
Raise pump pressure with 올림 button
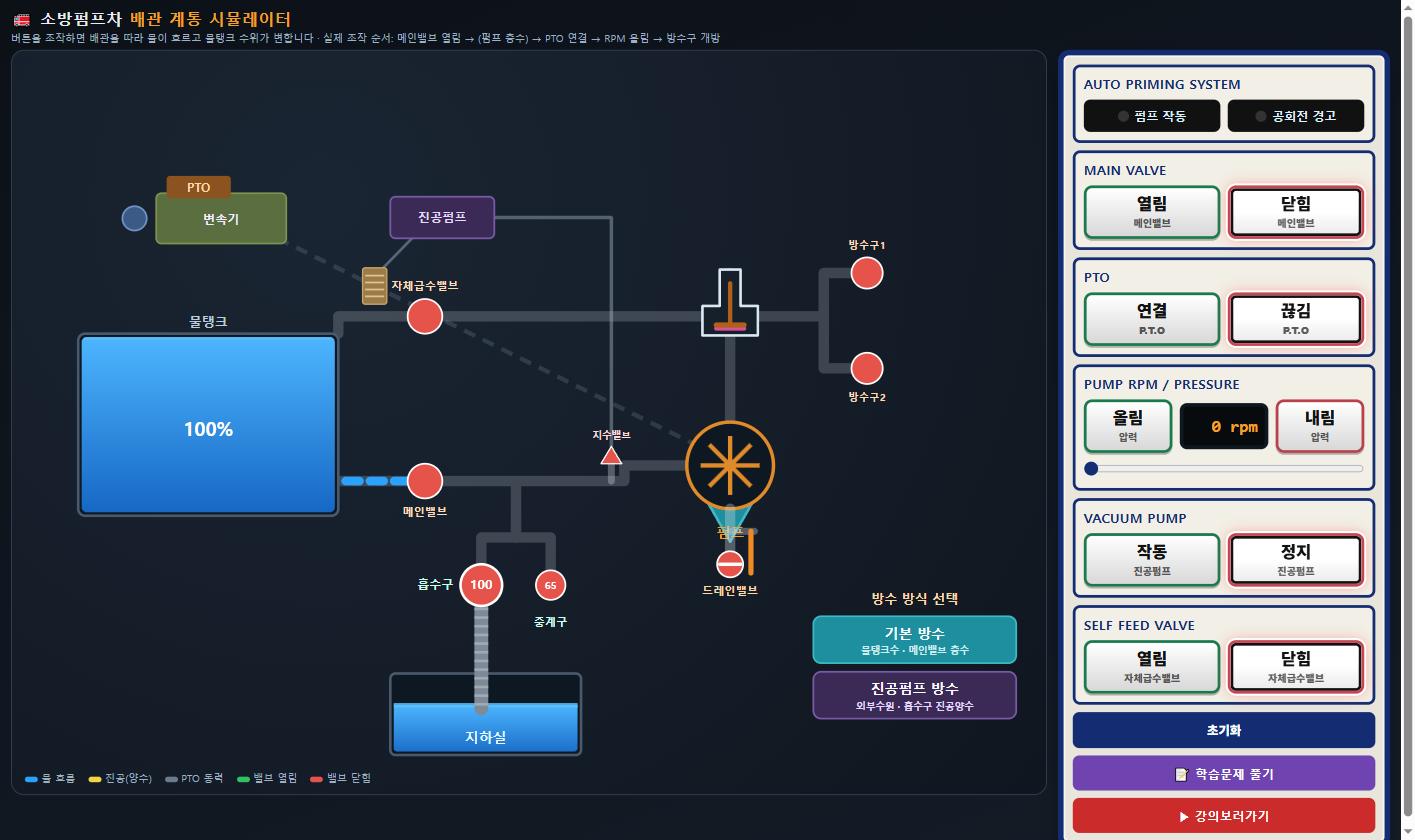1128,426
